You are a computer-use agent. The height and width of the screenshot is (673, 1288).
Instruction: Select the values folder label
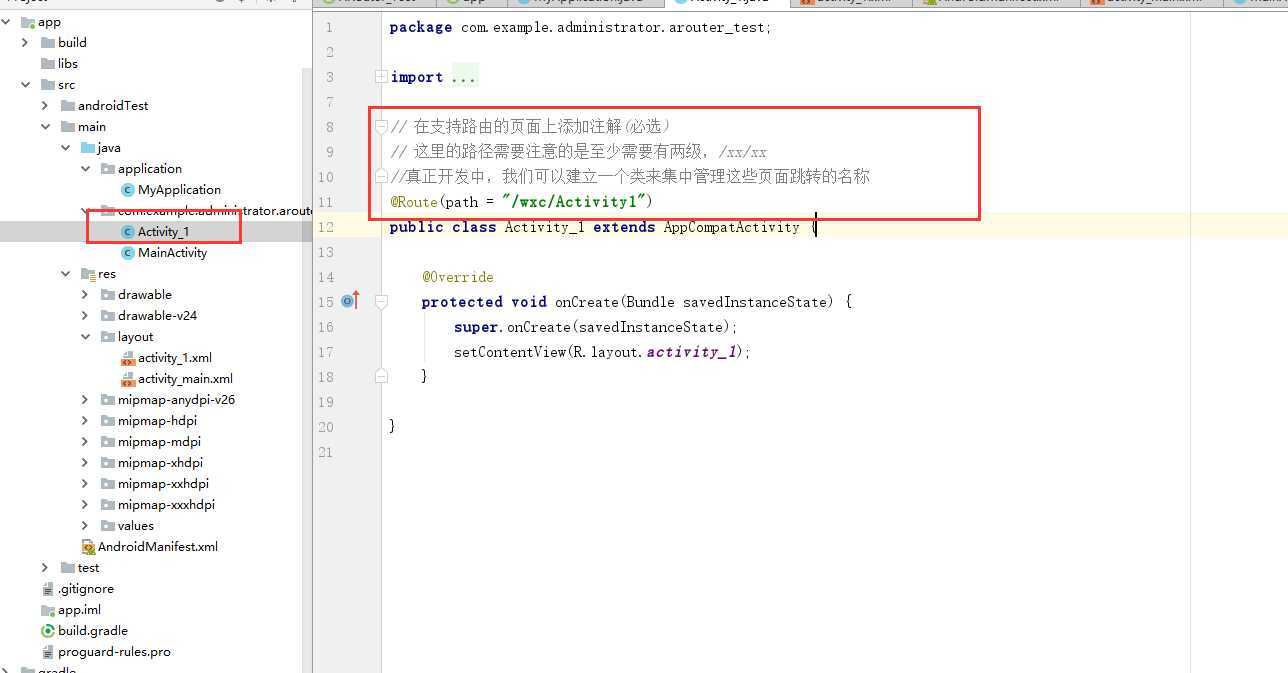[136, 526]
